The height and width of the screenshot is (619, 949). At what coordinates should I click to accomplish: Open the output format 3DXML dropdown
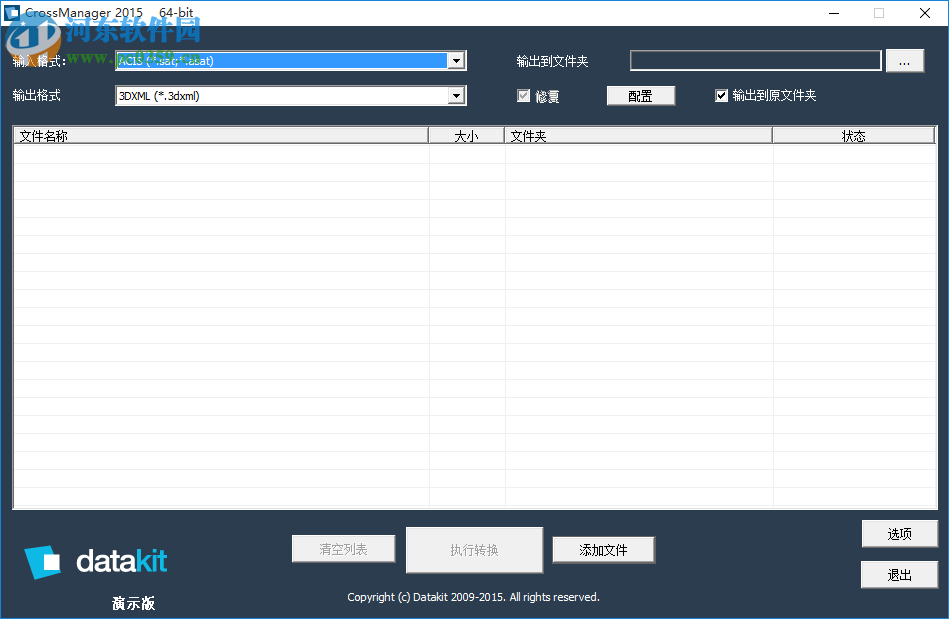click(291, 96)
